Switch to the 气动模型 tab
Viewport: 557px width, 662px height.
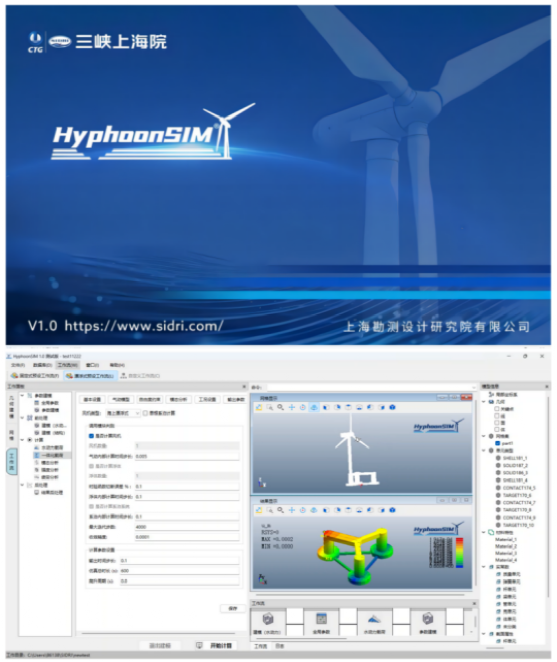click(x=121, y=399)
